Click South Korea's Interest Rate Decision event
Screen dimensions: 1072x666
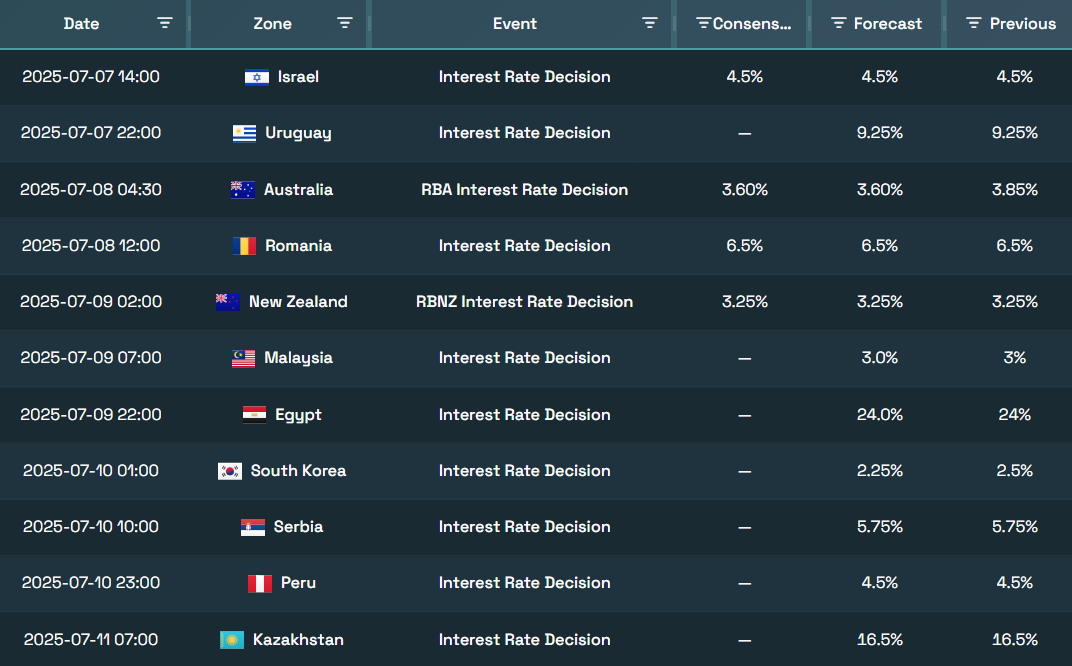point(524,470)
